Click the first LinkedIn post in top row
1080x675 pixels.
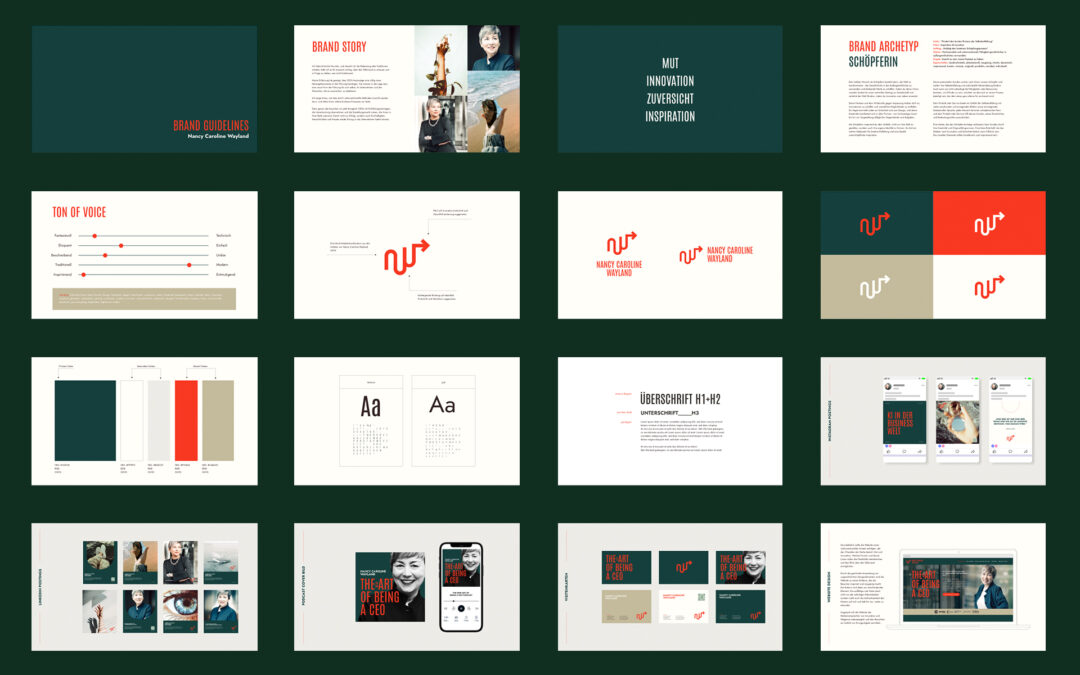click(100, 562)
